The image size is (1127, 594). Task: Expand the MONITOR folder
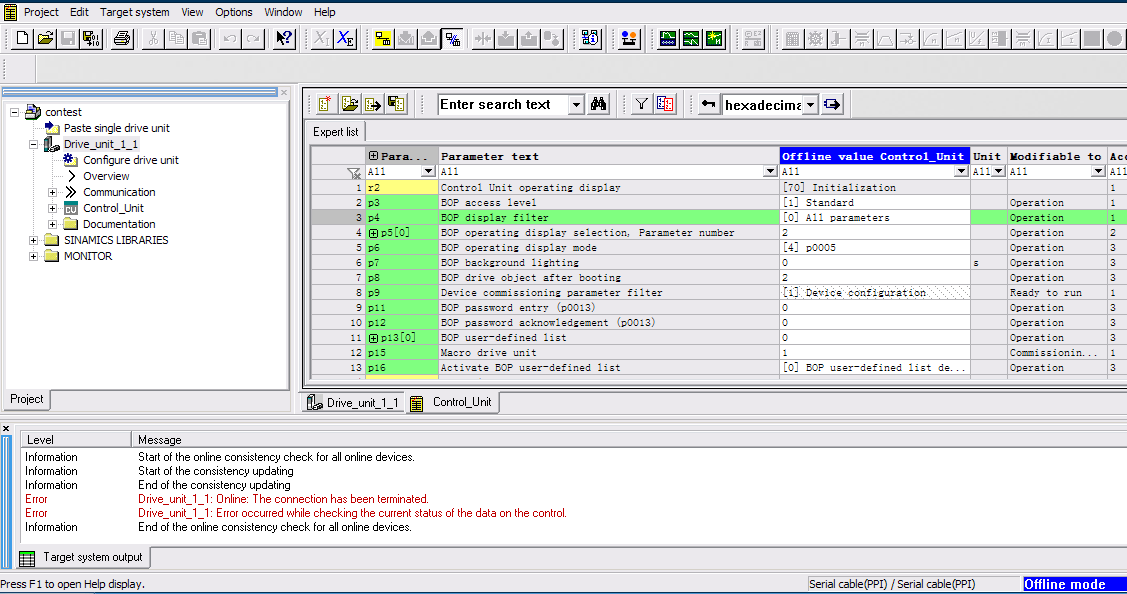pos(33,256)
